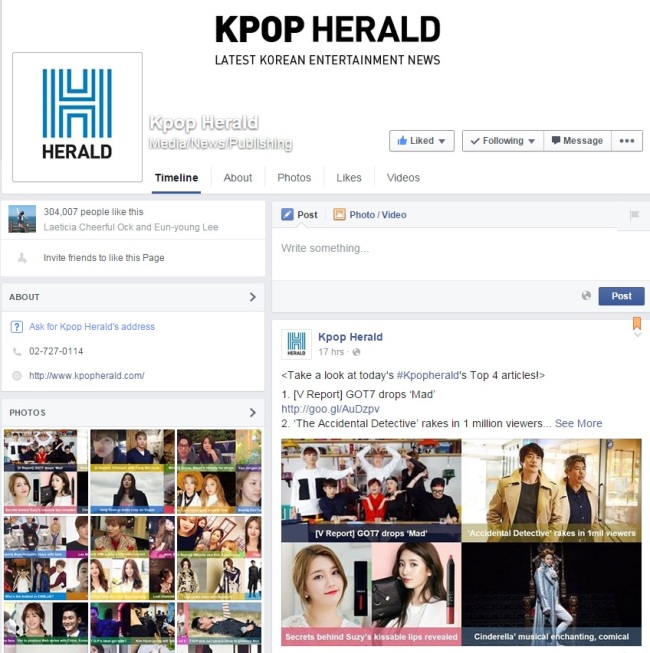Expand the ABOUT section chevron
Viewport: 650px width, 653px height.
coord(252,297)
